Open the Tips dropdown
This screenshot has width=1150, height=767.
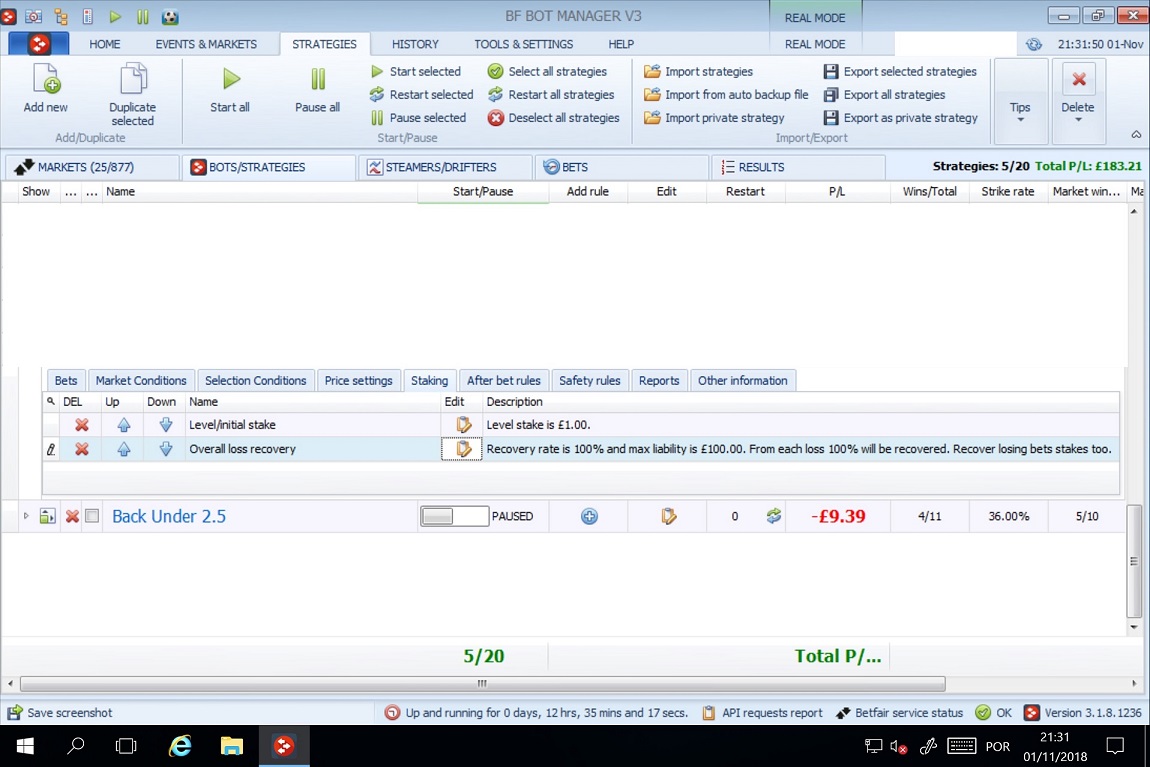click(1020, 101)
